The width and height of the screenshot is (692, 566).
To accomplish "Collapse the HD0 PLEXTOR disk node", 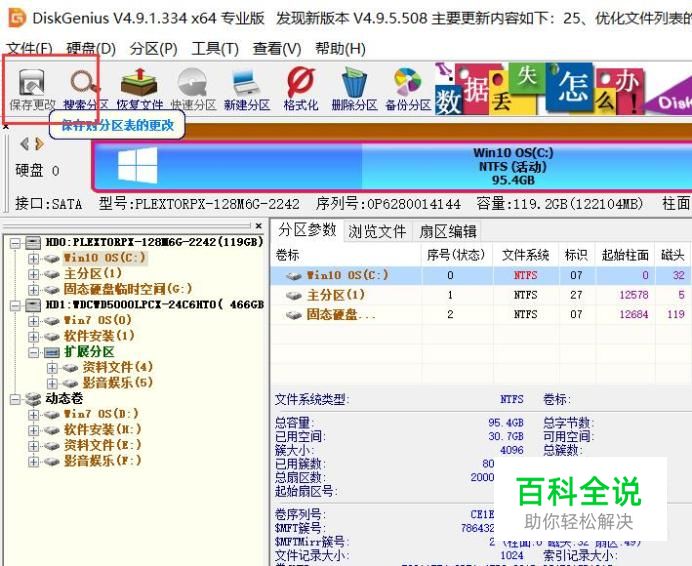I will point(15,242).
